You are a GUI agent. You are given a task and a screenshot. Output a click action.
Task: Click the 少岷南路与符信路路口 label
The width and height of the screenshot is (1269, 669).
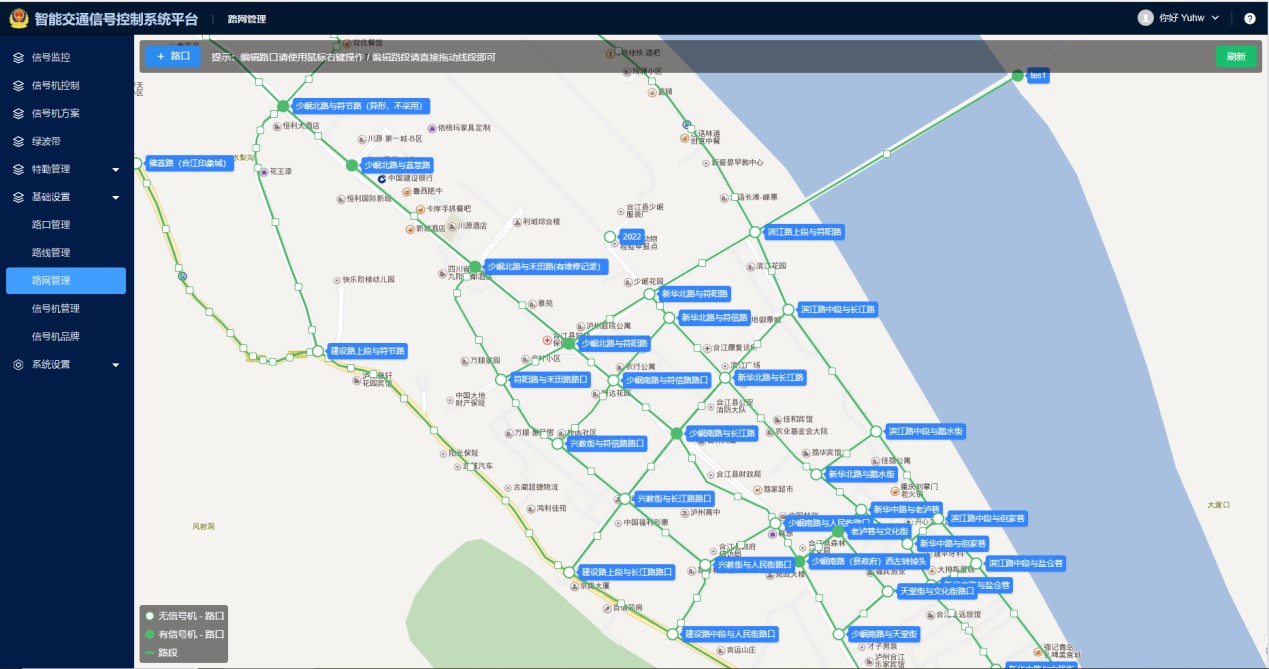tap(666, 380)
